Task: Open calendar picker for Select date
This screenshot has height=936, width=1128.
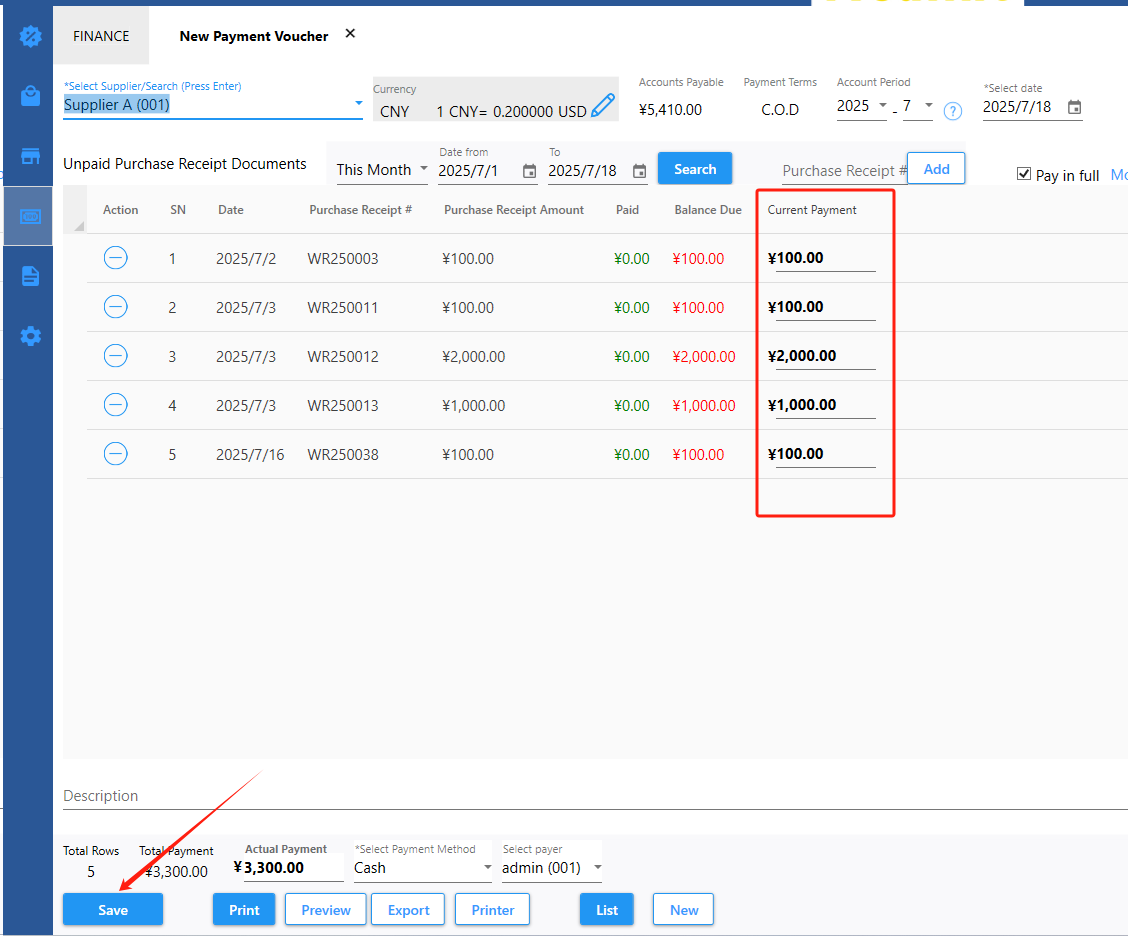Action: click(x=1074, y=107)
